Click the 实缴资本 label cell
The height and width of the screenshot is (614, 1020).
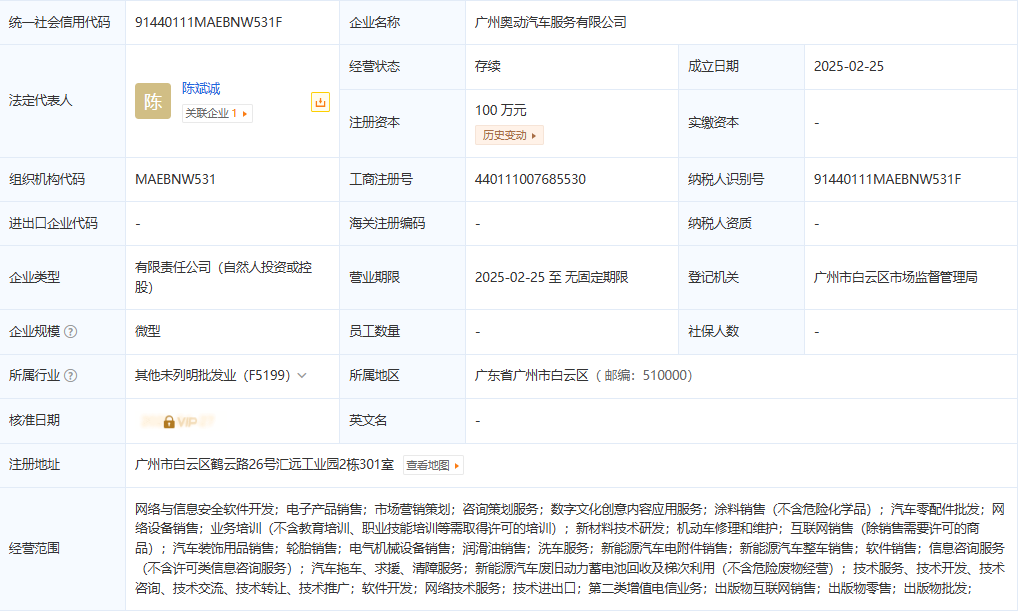pos(742,123)
